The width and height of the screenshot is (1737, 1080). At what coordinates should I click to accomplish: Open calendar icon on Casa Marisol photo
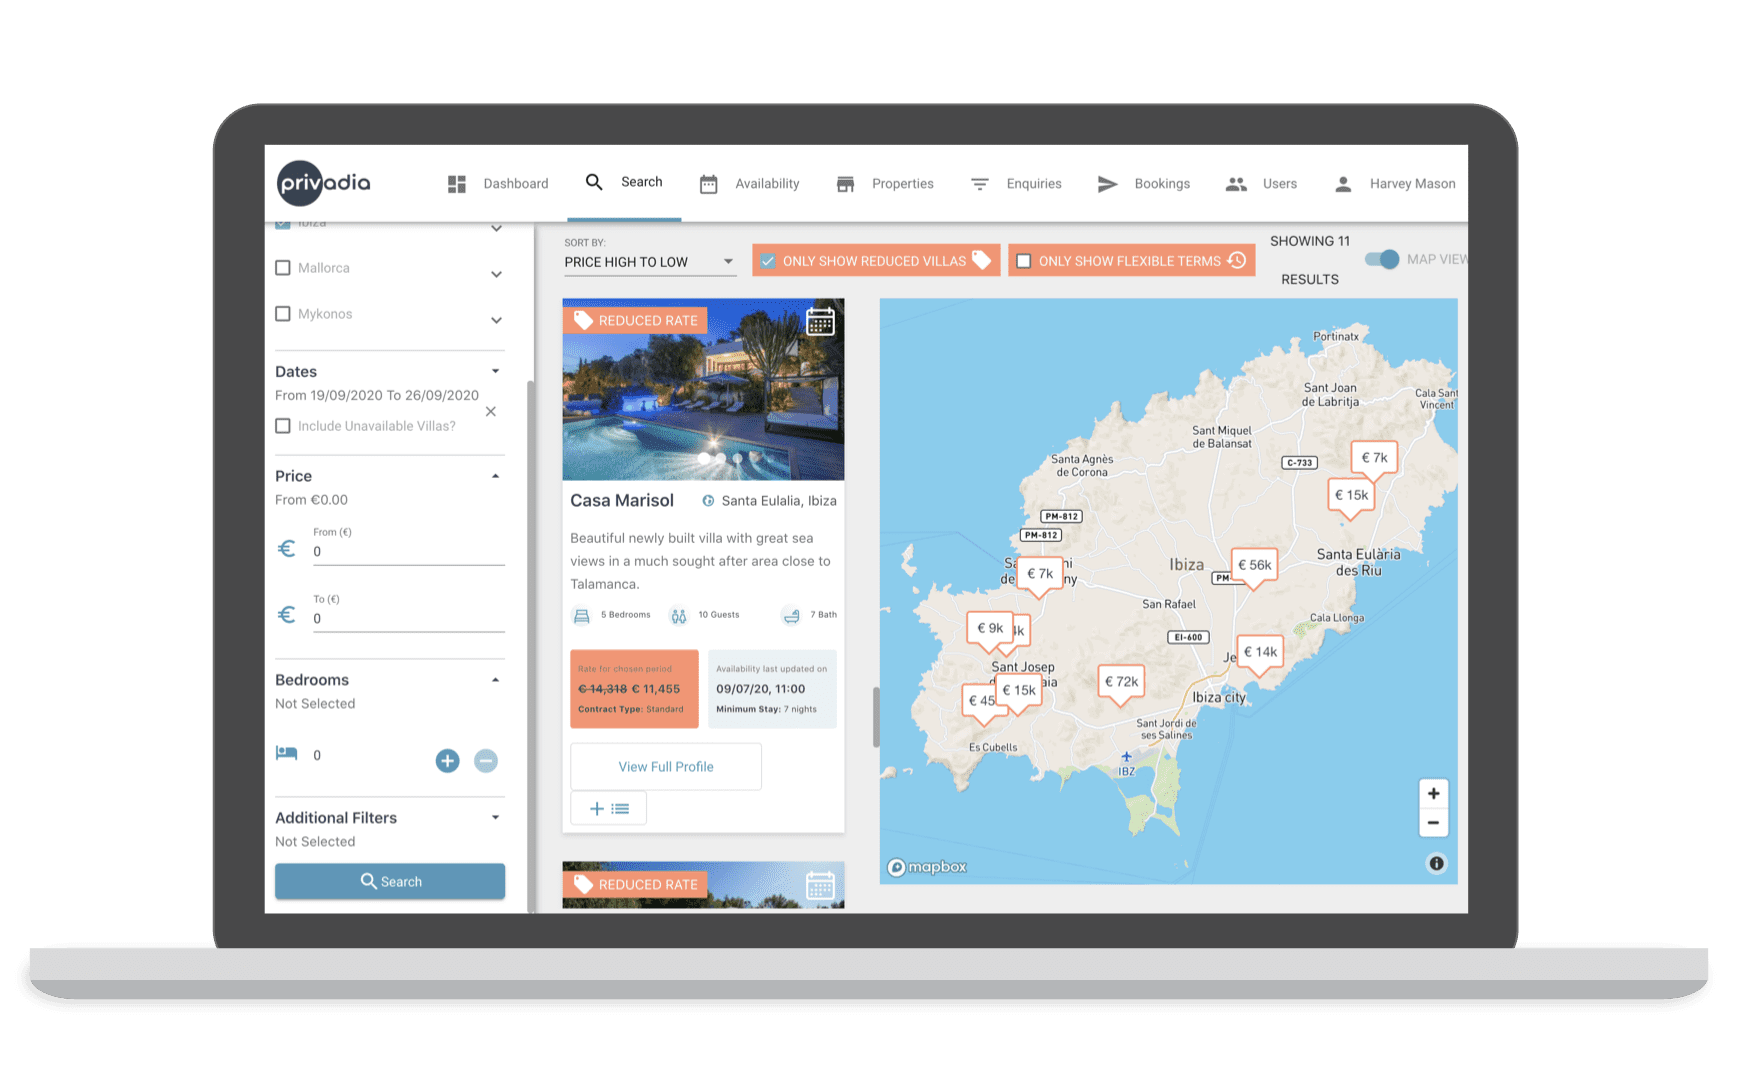(x=820, y=322)
